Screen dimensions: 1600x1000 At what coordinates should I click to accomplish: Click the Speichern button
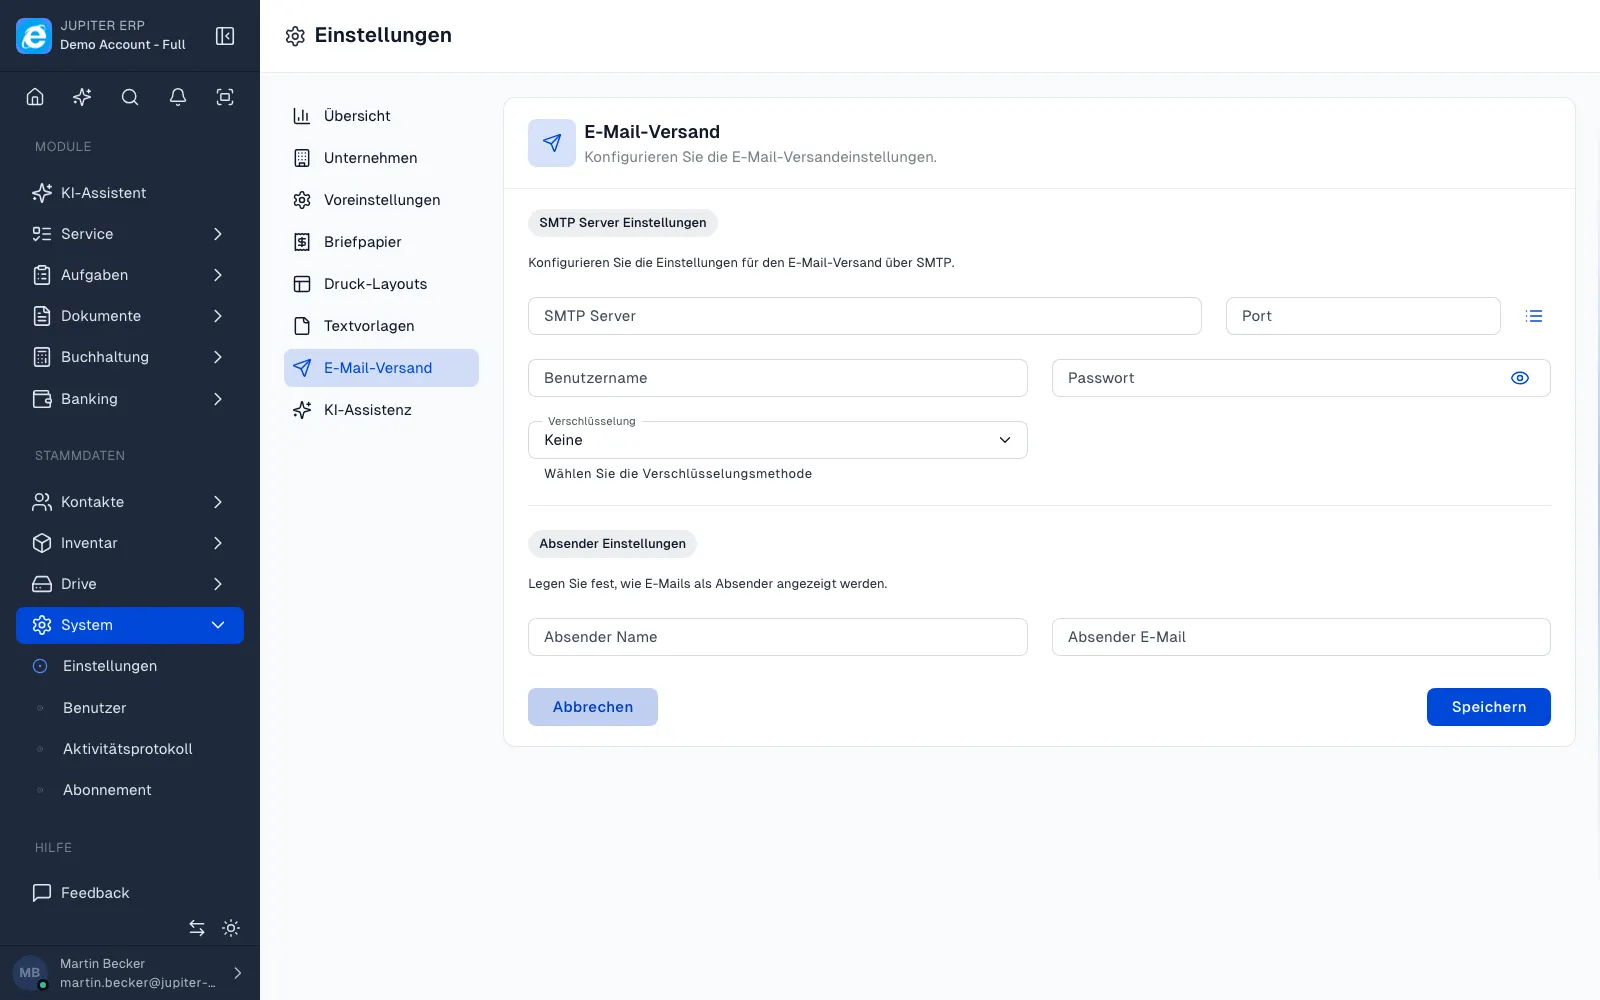(x=1488, y=707)
